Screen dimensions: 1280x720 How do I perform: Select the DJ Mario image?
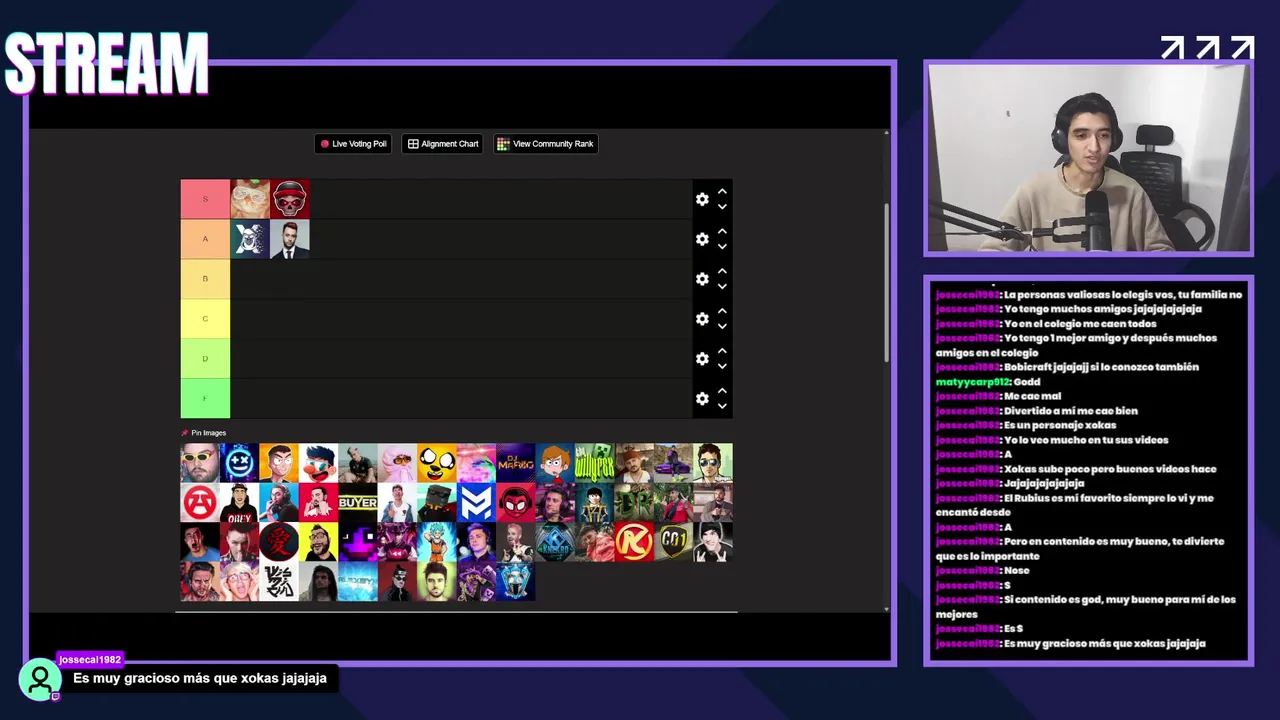[515, 463]
